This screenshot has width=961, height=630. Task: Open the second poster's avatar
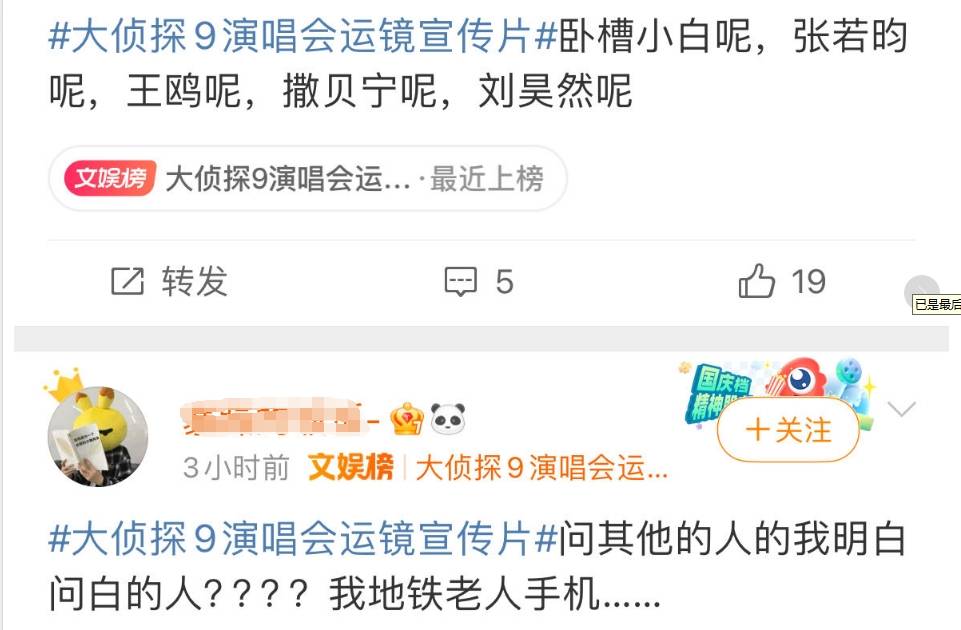click(98, 436)
